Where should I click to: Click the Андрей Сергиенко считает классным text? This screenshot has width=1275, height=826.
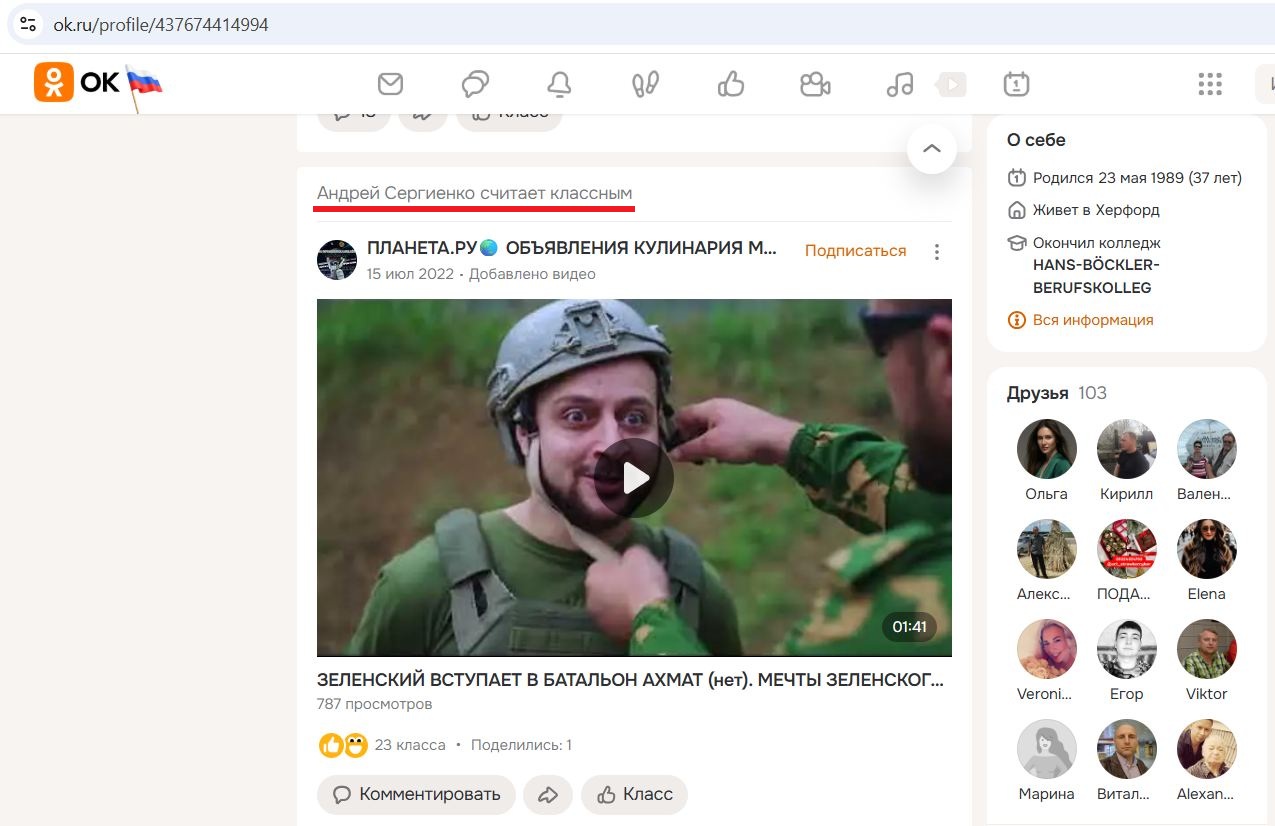(x=474, y=193)
